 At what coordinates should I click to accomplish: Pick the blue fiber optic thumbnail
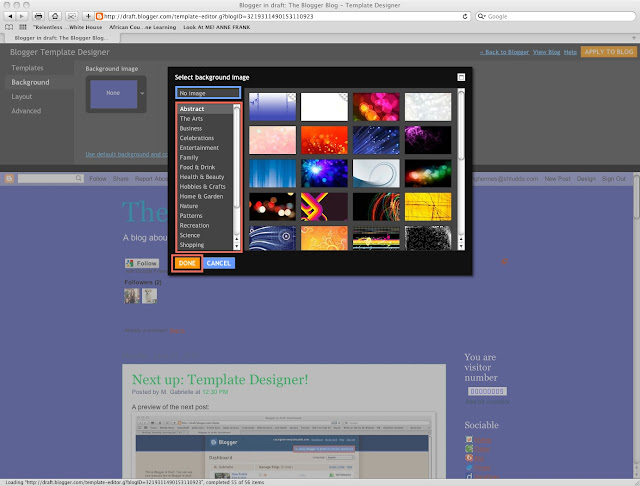coord(376,140)
